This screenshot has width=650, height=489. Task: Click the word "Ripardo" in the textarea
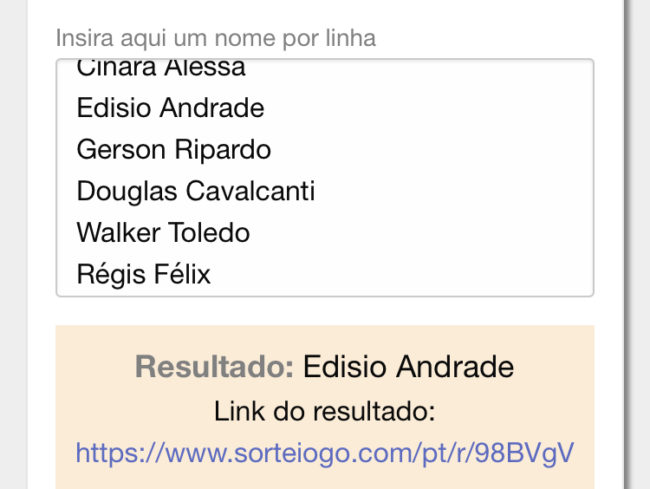click(222, 150)
